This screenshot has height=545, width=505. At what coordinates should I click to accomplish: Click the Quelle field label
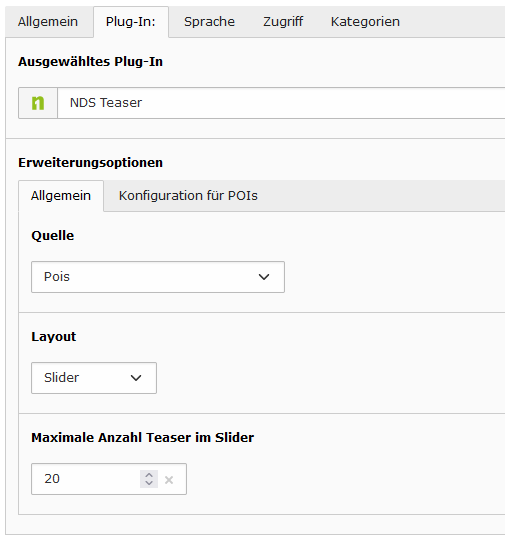coord(52,236)
